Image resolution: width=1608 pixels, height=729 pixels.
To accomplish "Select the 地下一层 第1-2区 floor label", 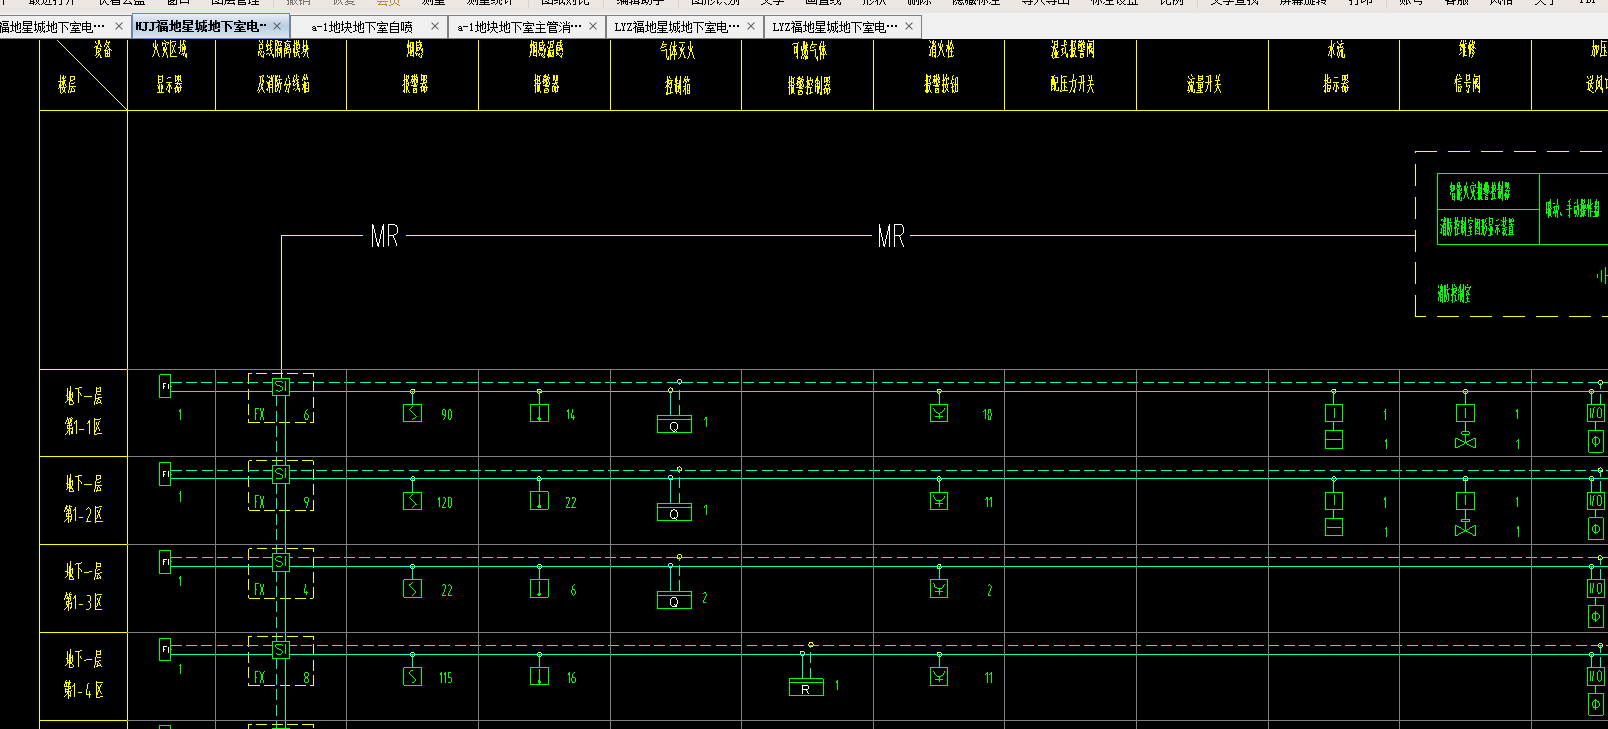I will [x=84, y=499].
